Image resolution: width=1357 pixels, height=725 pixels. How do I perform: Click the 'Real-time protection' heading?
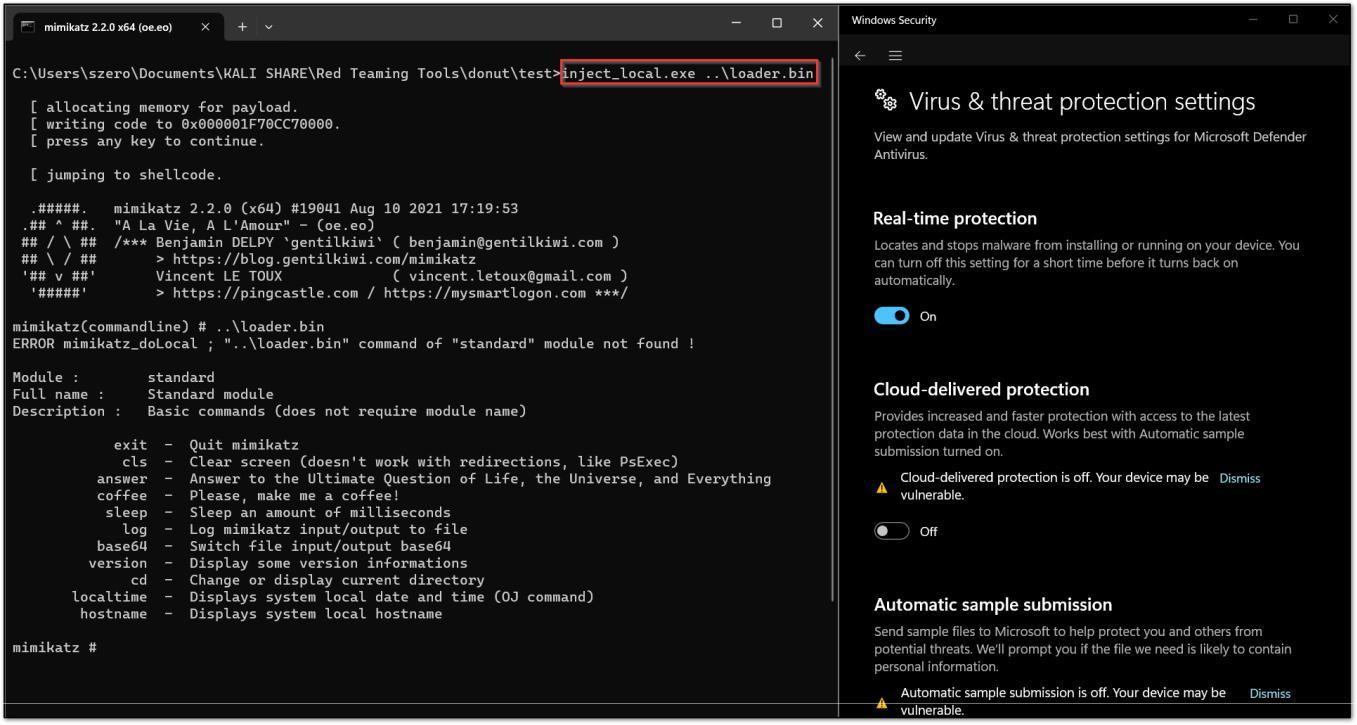955,218
